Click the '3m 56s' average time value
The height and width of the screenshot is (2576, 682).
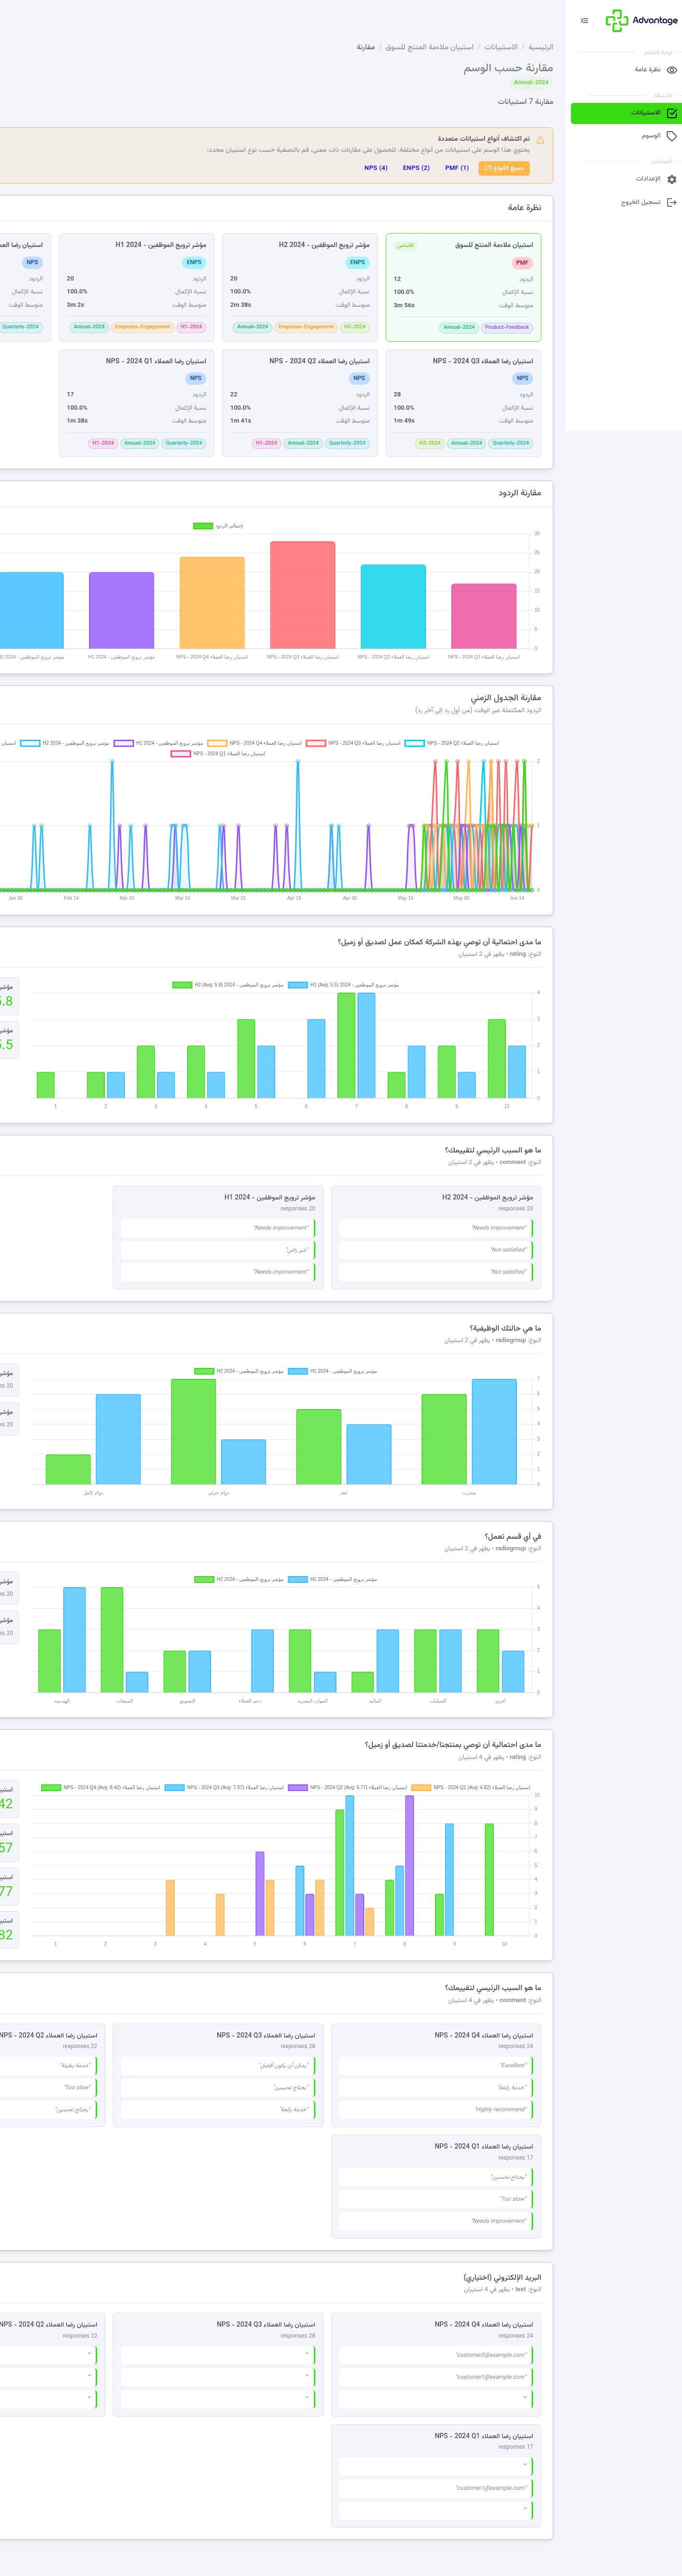404,305
